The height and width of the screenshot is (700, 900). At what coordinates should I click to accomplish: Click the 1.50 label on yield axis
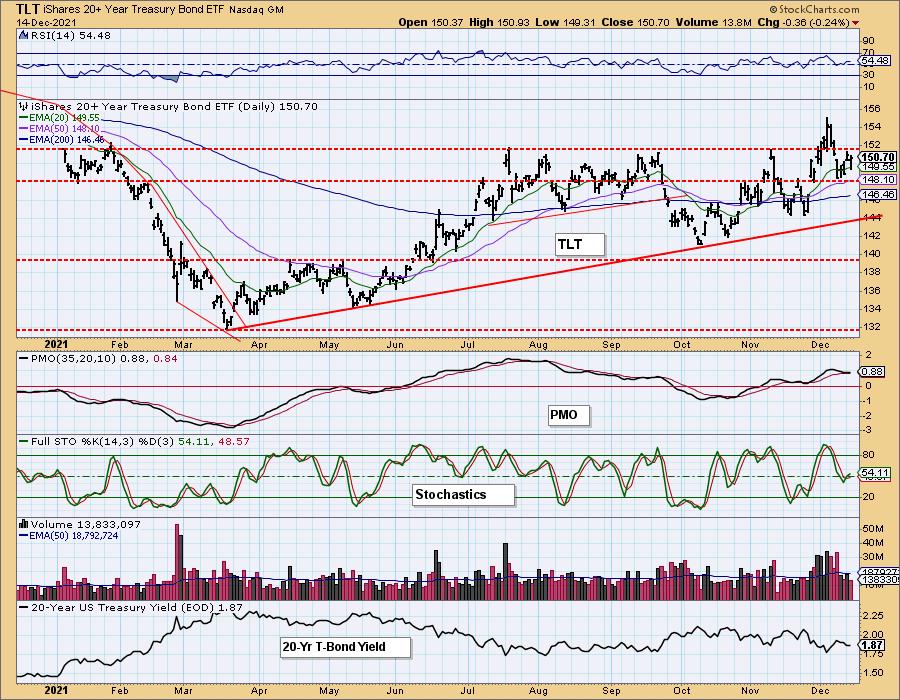coord(872,672)
